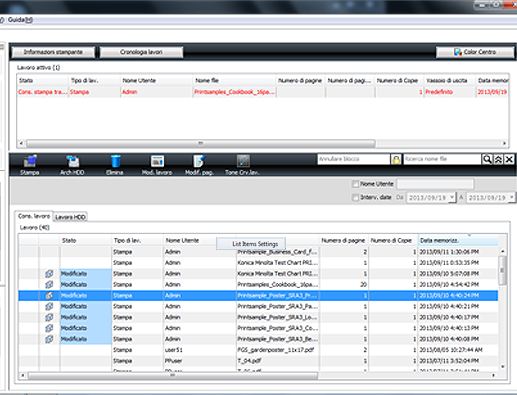Select the Printsample_Business_Card job row

258,252
